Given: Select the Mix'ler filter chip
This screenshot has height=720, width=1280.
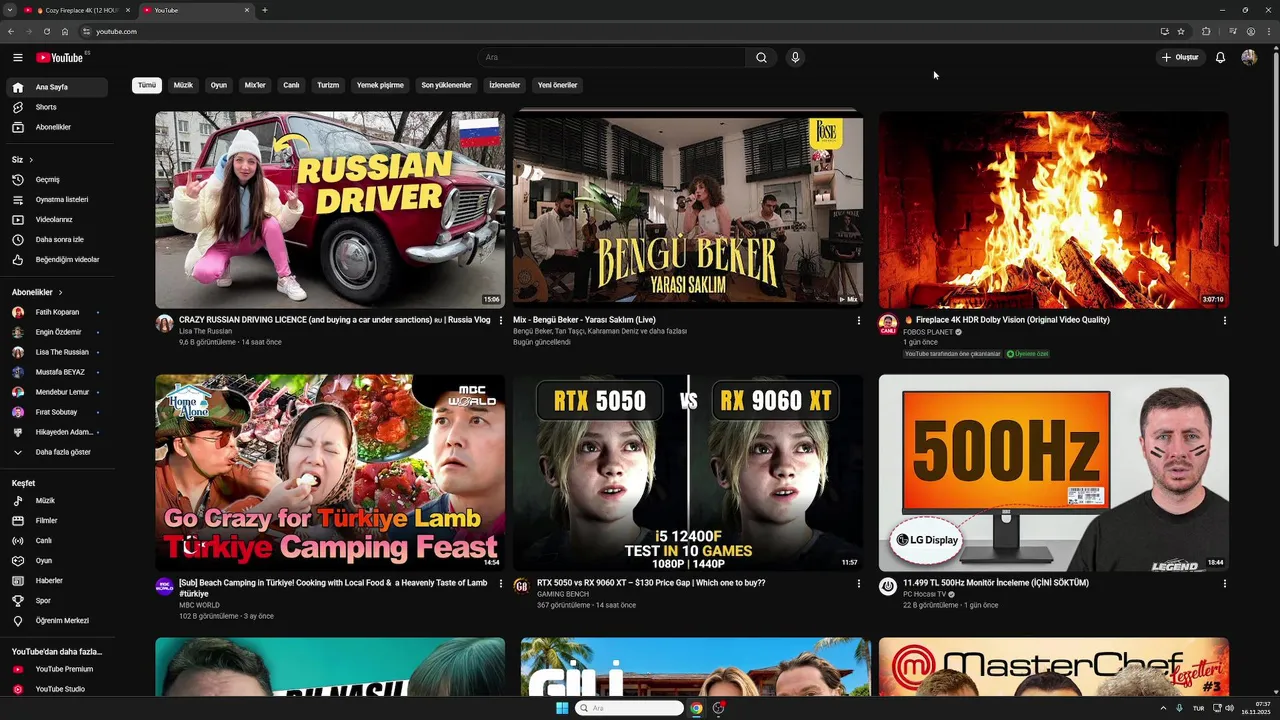Looking at the screenshot, I should (x=255, y=85).
